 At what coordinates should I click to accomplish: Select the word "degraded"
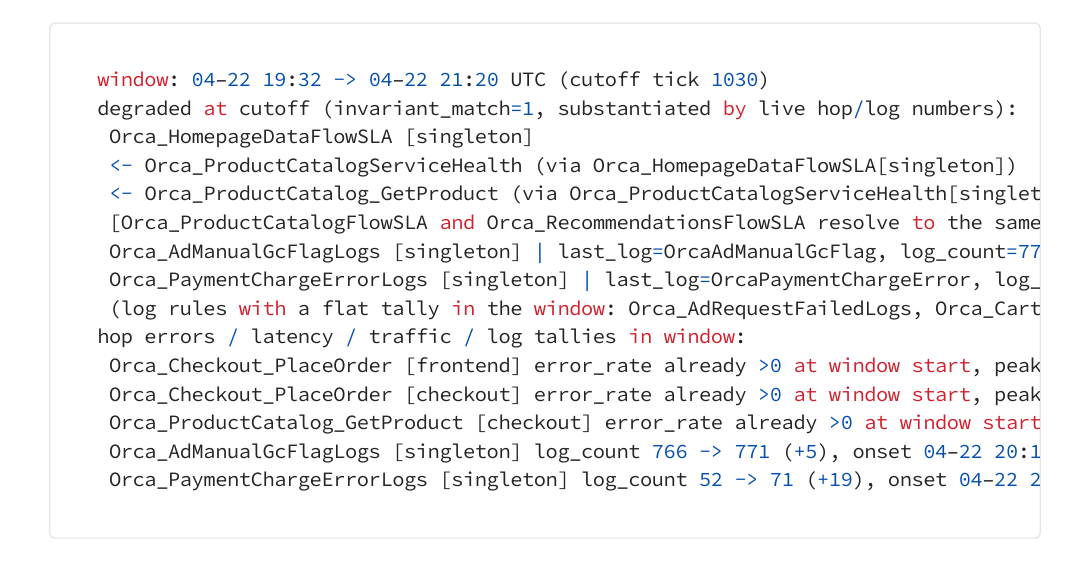pos(145,108)
